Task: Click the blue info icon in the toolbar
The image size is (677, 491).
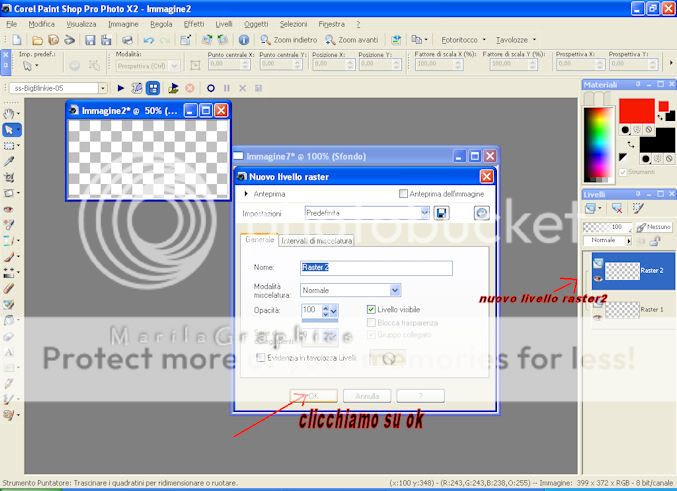Action: (x=244, y=40)
